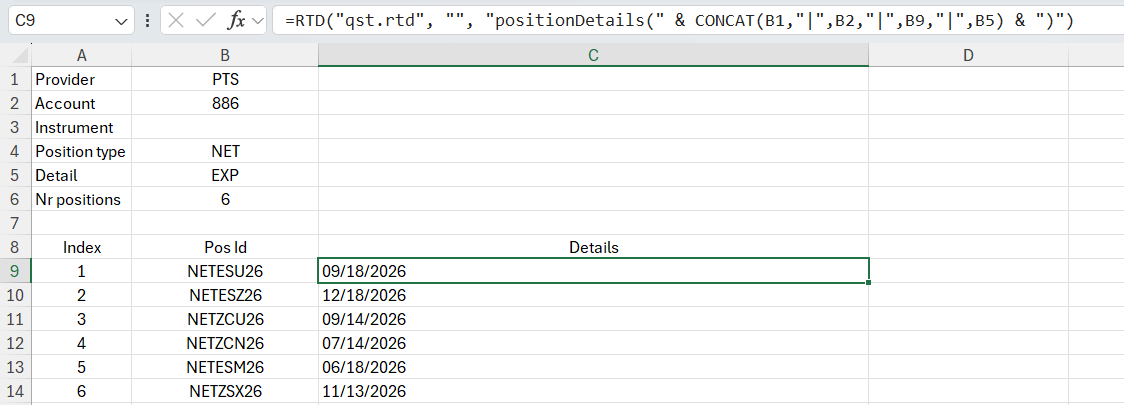Select the entire sheet with the corner button

(16, 55)
